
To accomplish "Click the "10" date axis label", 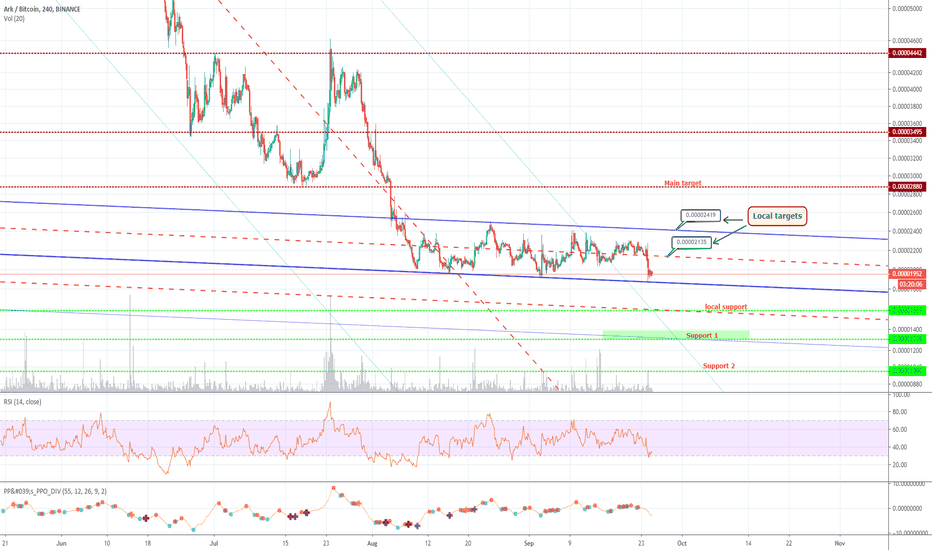I will coord(107,543).
